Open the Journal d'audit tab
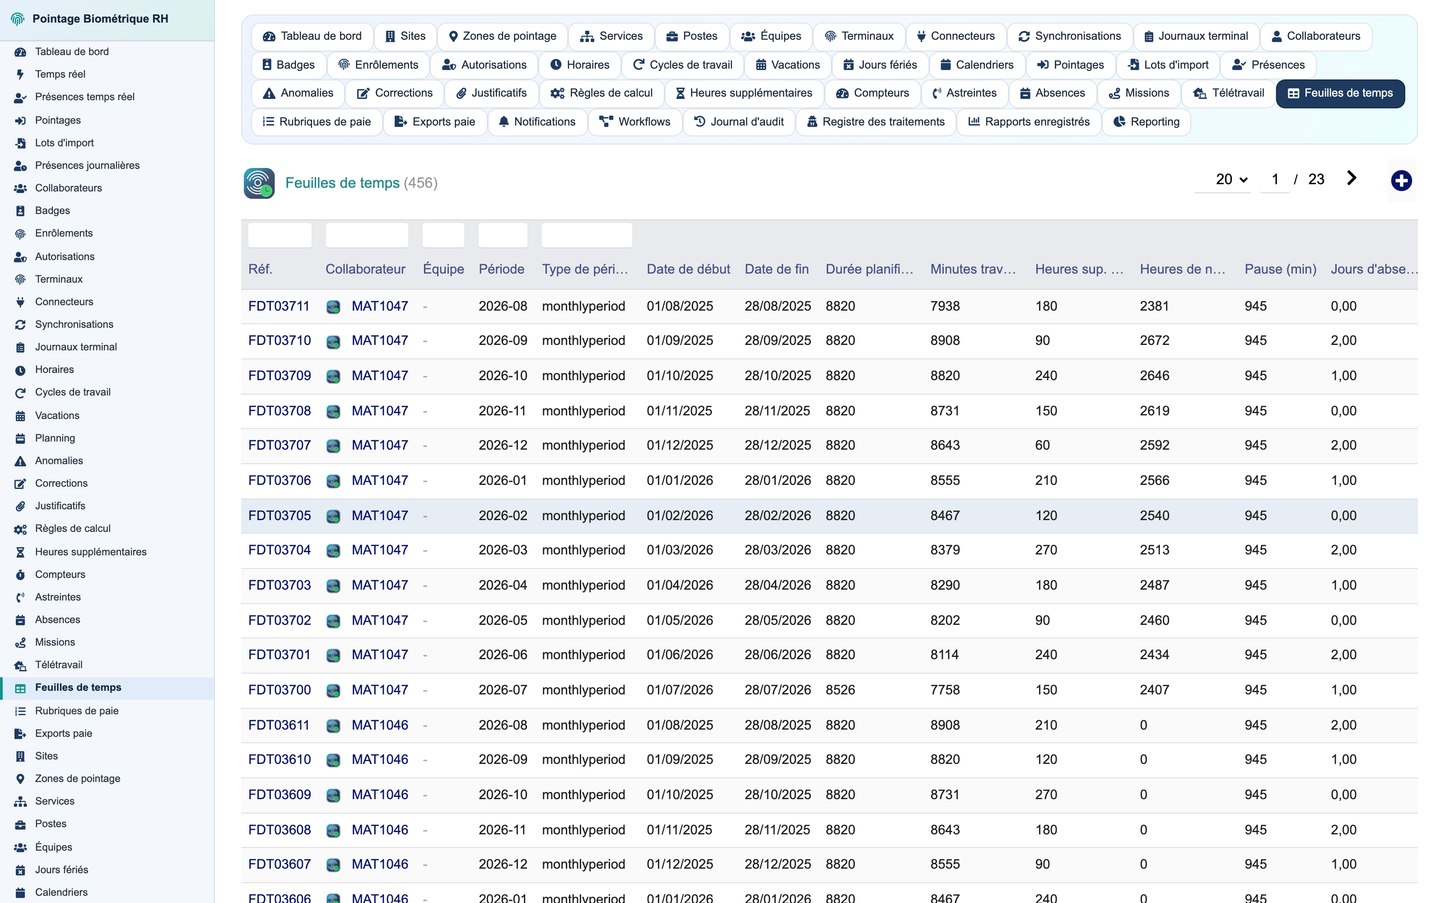1445x903 pixels. click(x=739, y=122)
